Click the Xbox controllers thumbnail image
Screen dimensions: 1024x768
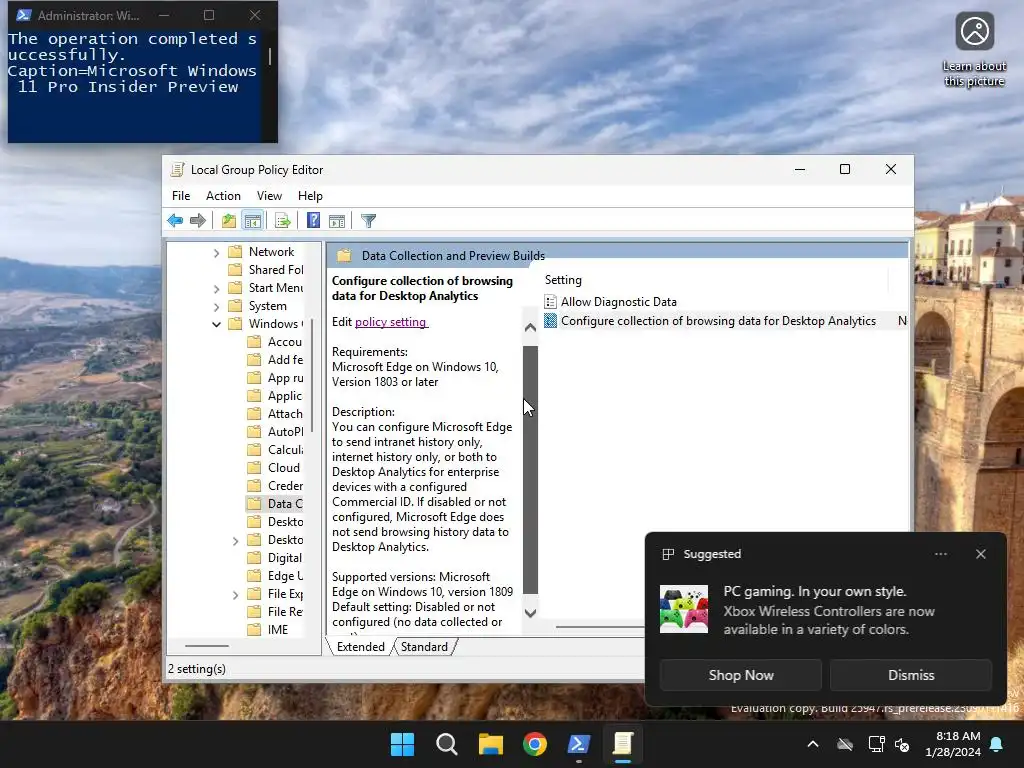pos(684,609)
